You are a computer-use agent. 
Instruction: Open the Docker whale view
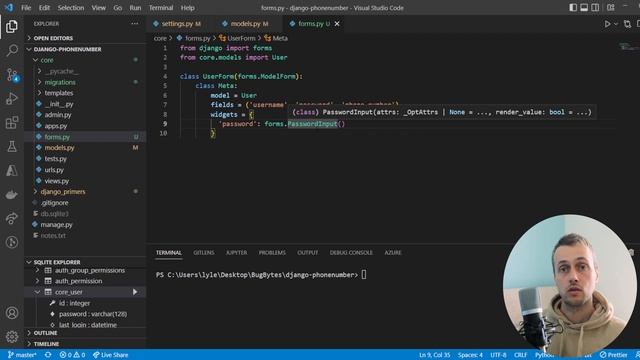pyautogui.click(x=12, y=195)
